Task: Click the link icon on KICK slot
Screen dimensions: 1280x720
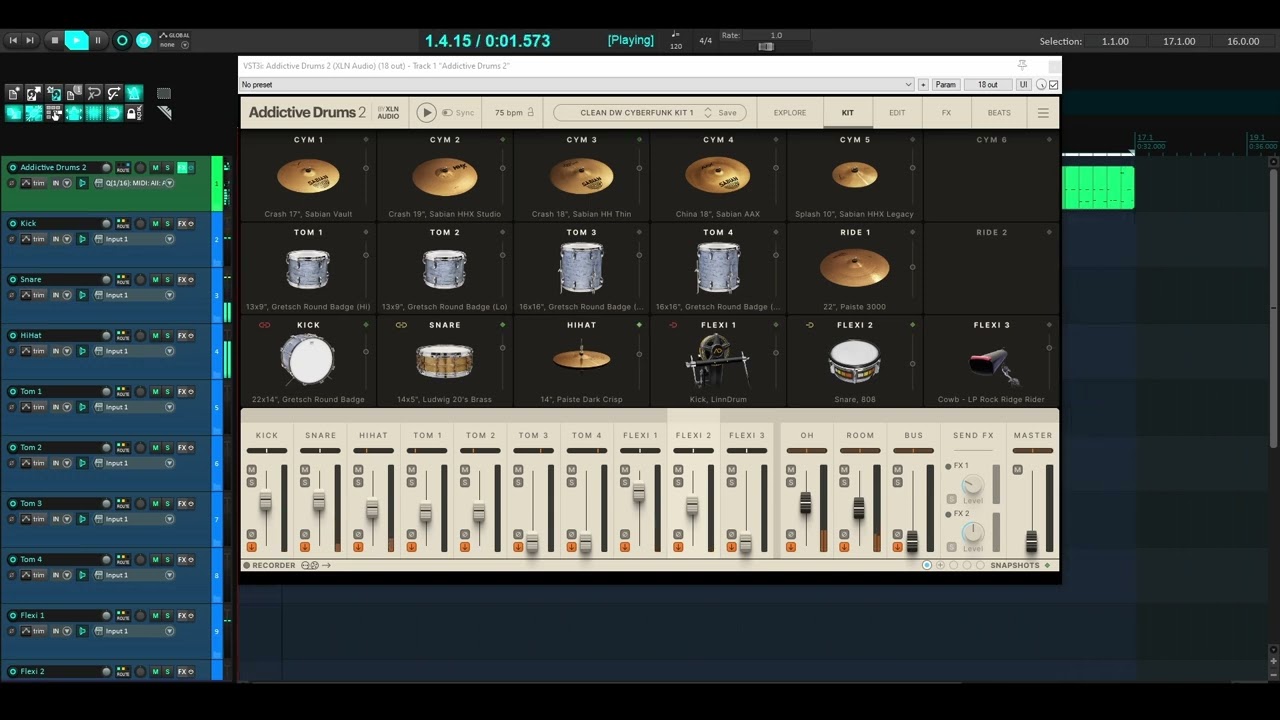Action: (264, 325)
